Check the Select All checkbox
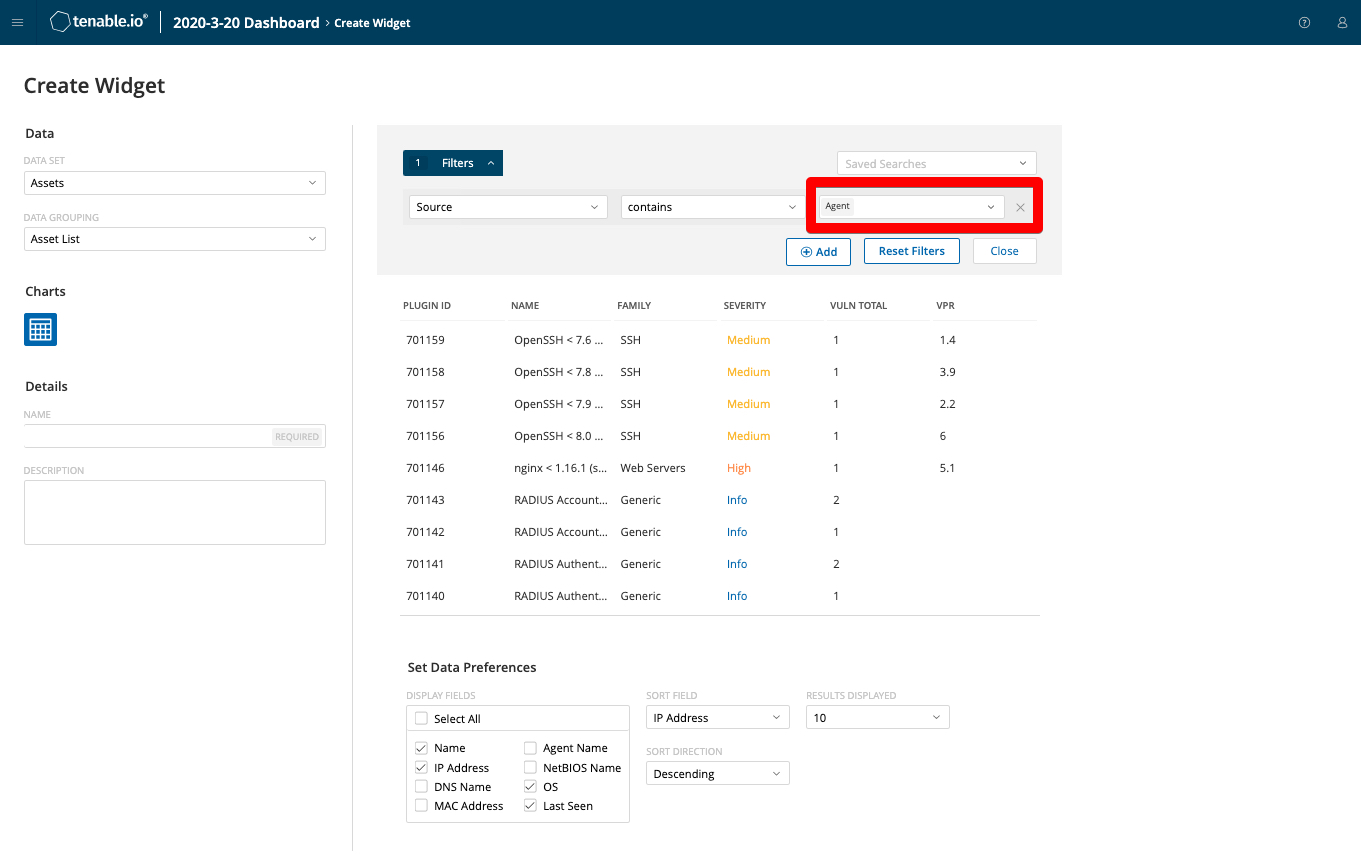Viewport: 1361px width, 858px height. 421,719
